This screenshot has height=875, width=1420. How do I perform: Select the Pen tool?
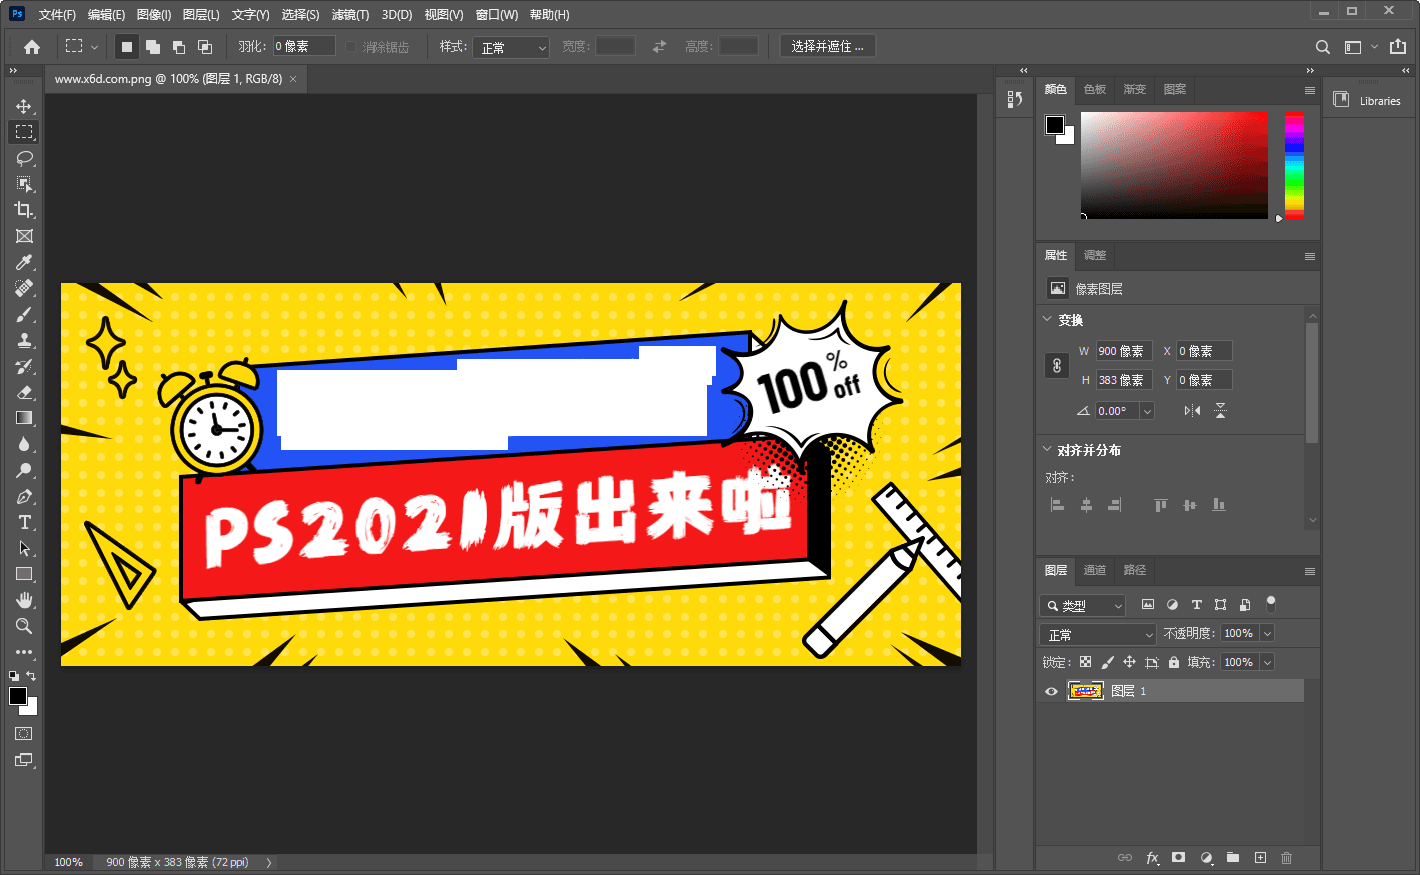coord(24,496)
